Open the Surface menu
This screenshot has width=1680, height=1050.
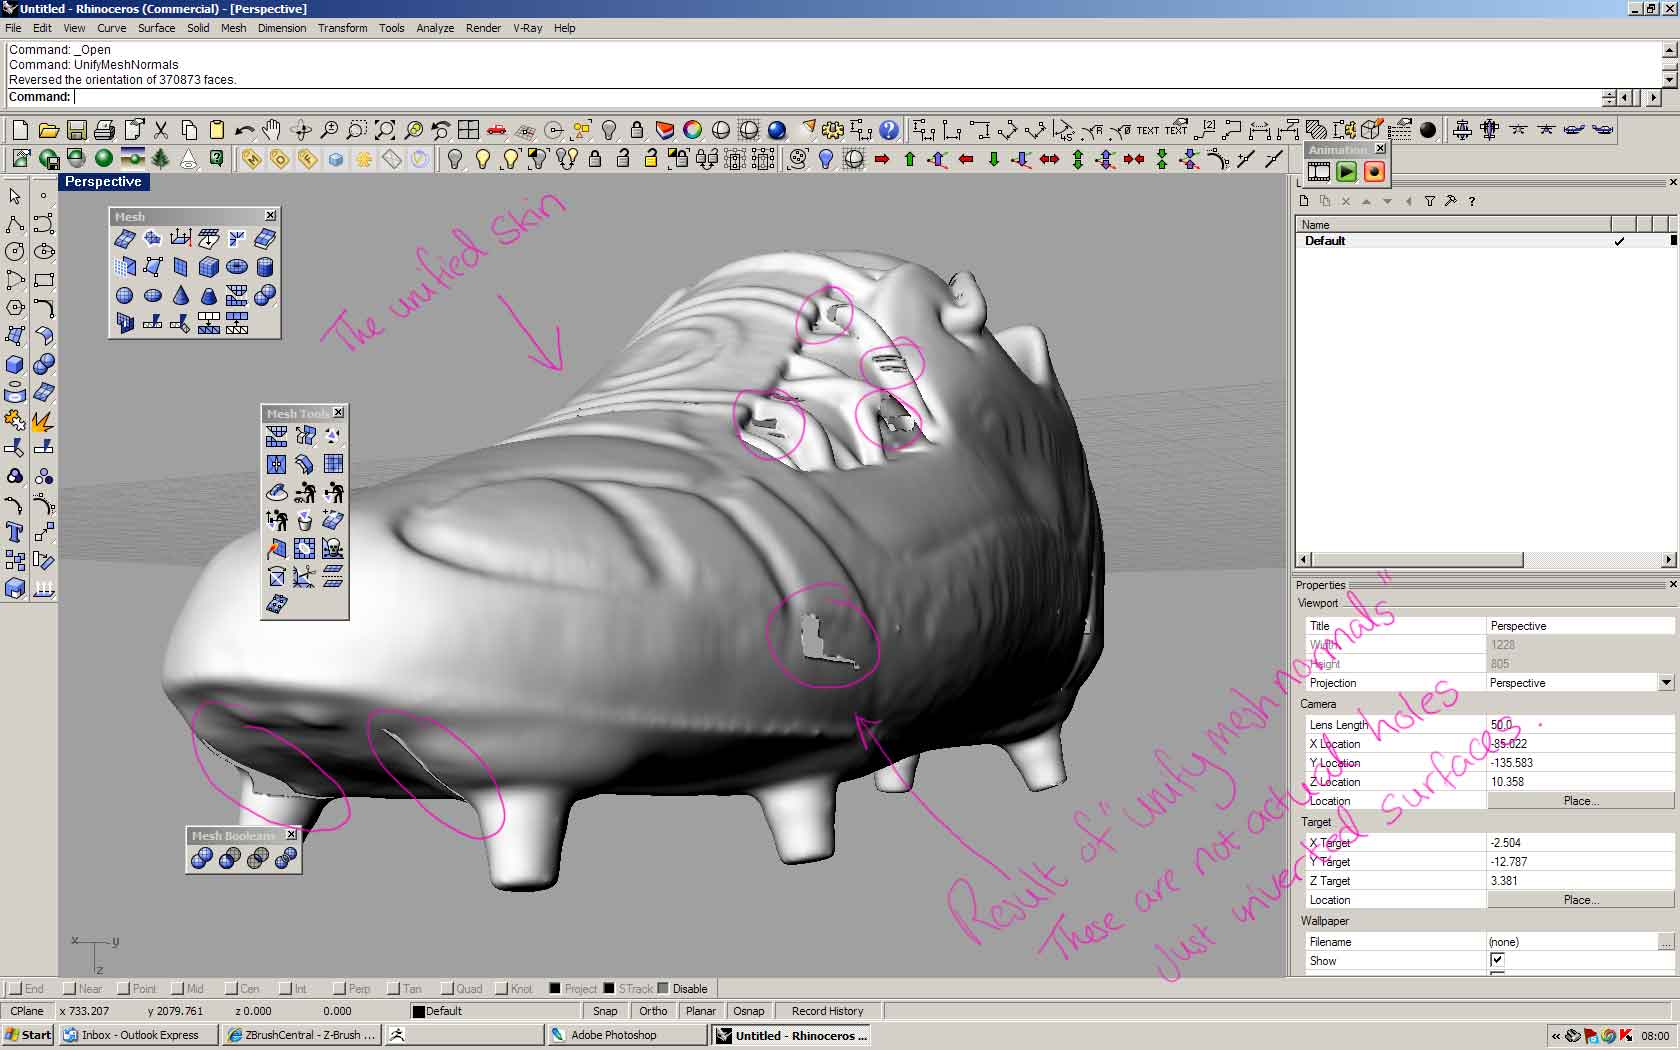pos(157,28)
